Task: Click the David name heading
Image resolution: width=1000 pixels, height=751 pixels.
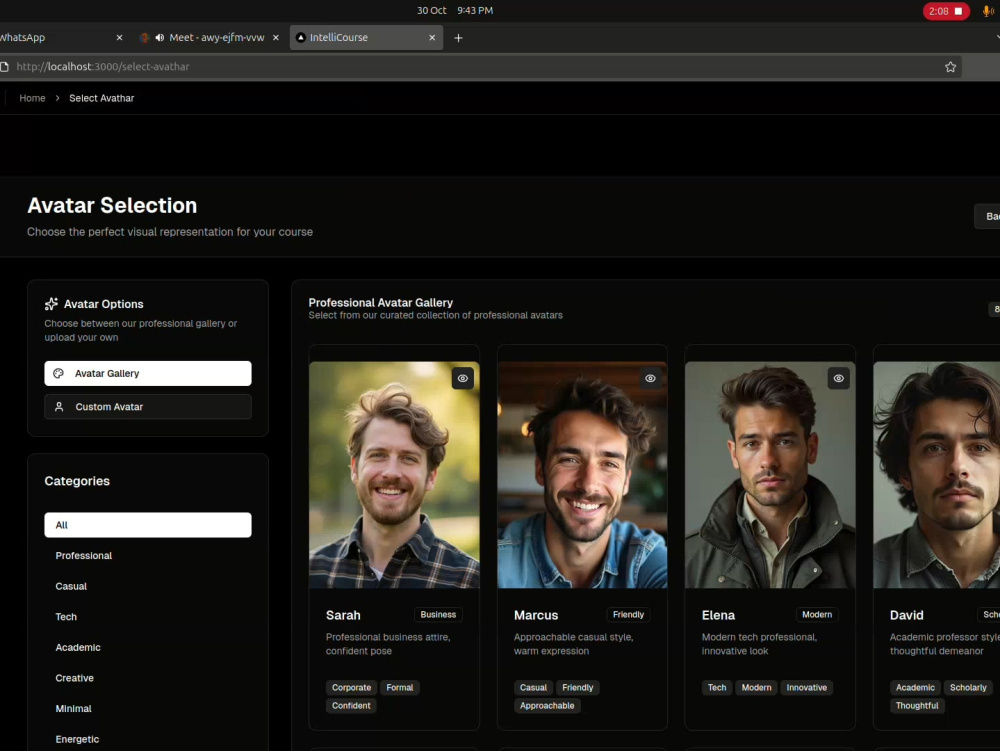Action: coord(906,615)
